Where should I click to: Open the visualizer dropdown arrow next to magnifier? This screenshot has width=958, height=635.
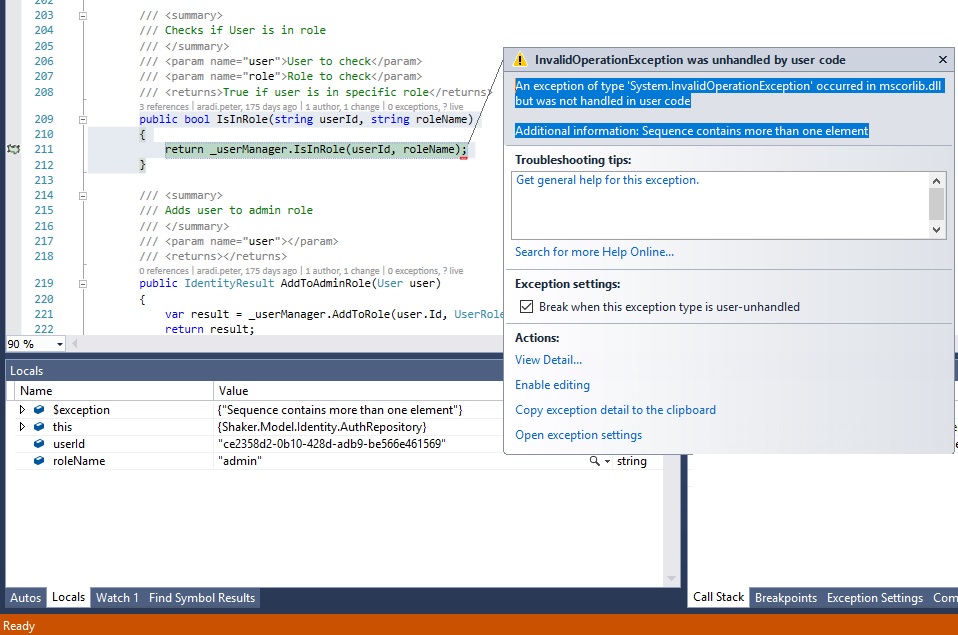point(607,461)
